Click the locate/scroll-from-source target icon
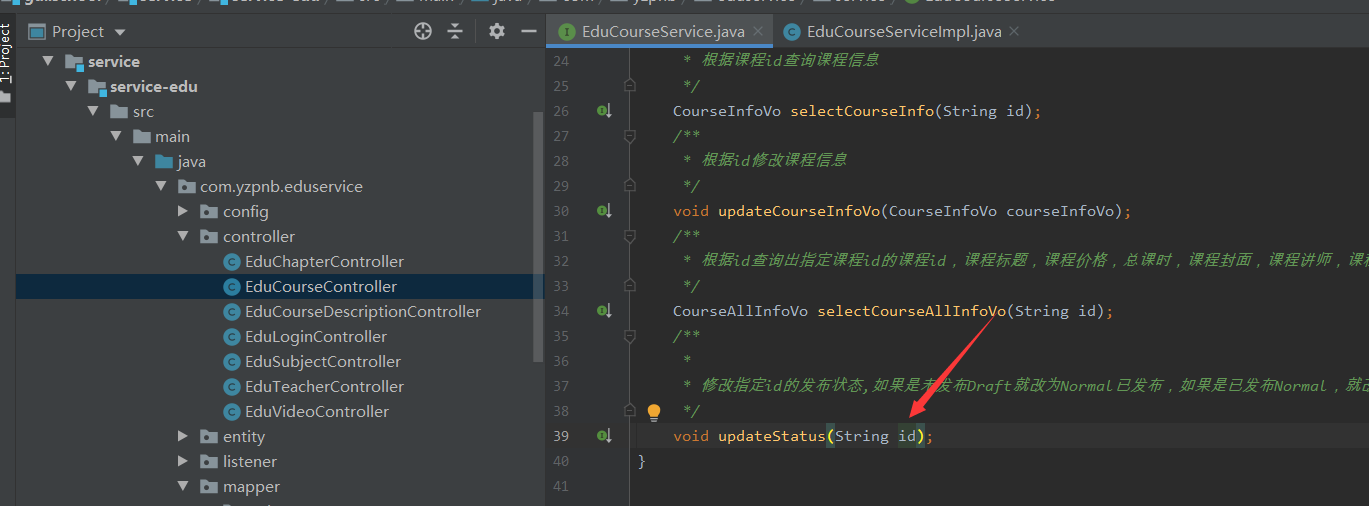 [423, 32]
